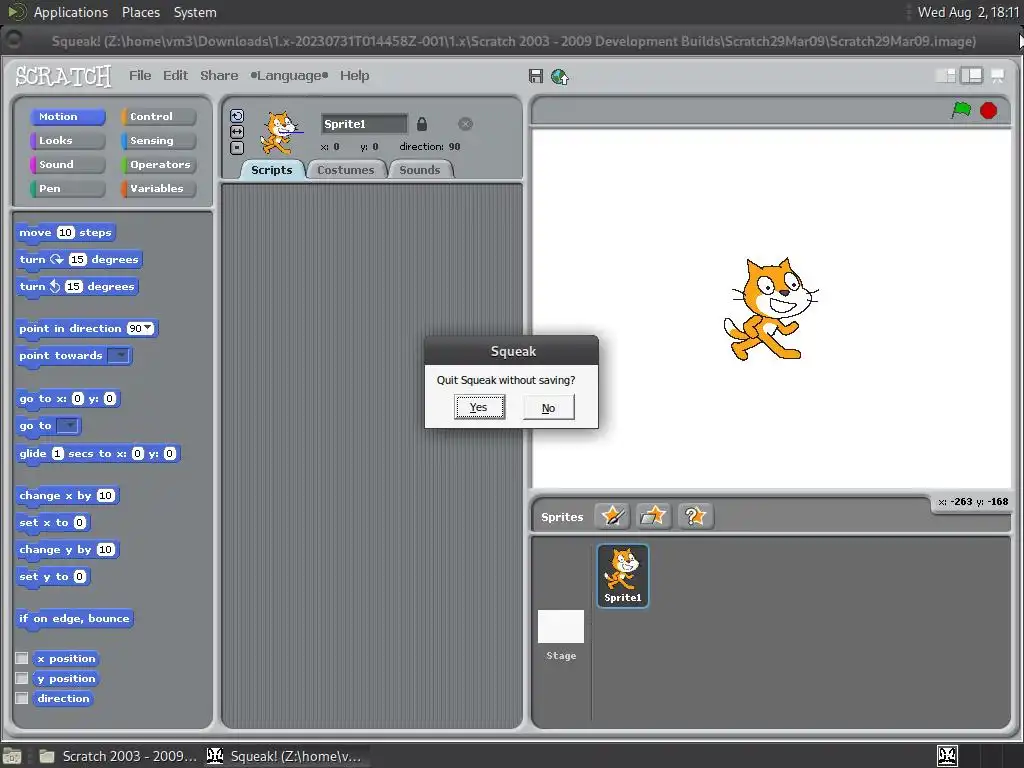Image resolution: width=1024 pixels, height=768 pixels.
Task: Open the GNOME Applications menu
Action: (x=71, y=12)
